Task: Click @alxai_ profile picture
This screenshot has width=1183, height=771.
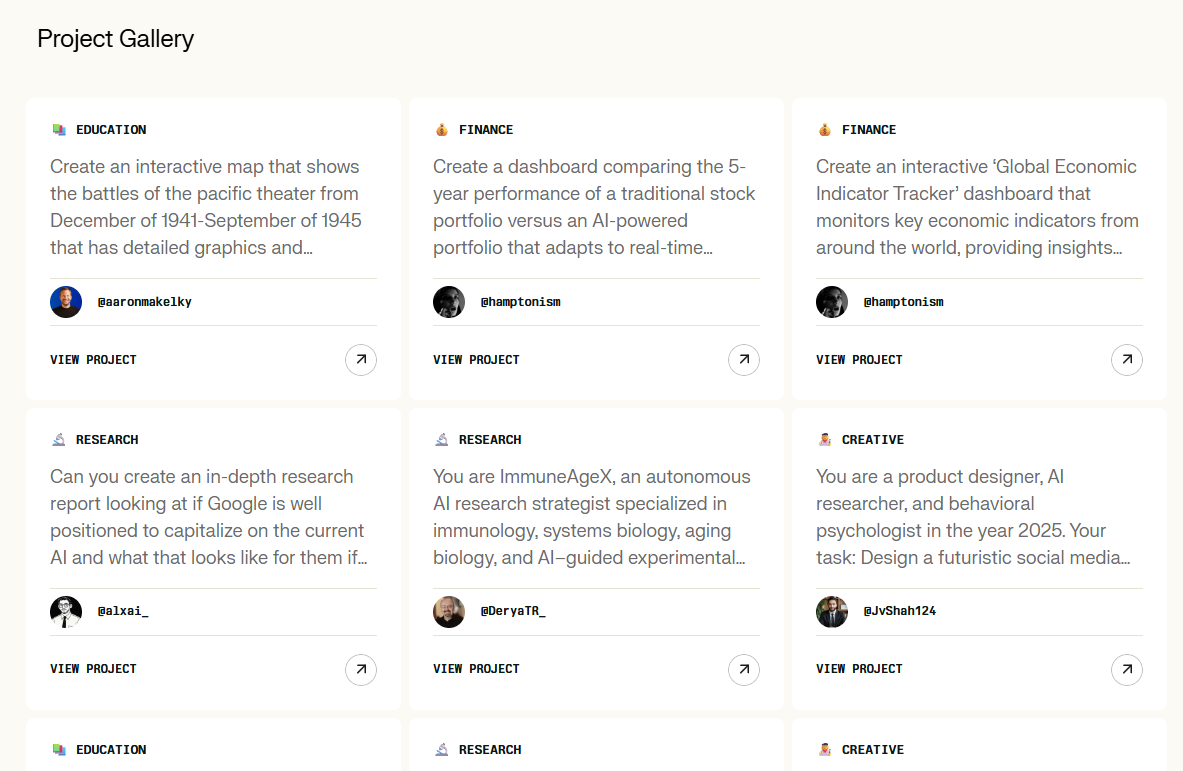Action: pyautogui.click(x=66, y=612)
